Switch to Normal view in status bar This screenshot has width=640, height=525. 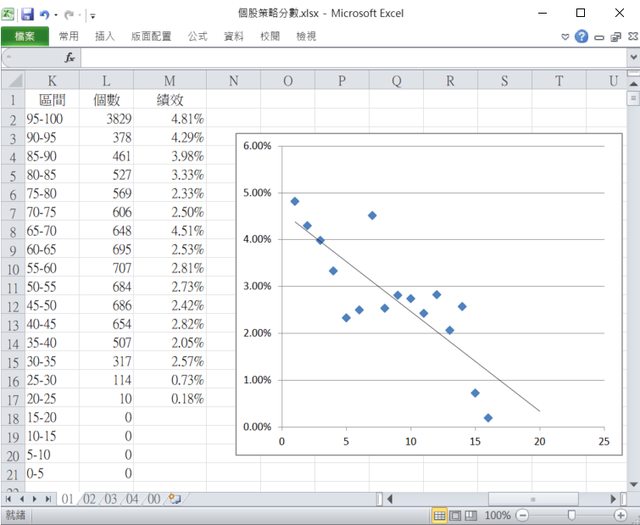click(439, 515)
